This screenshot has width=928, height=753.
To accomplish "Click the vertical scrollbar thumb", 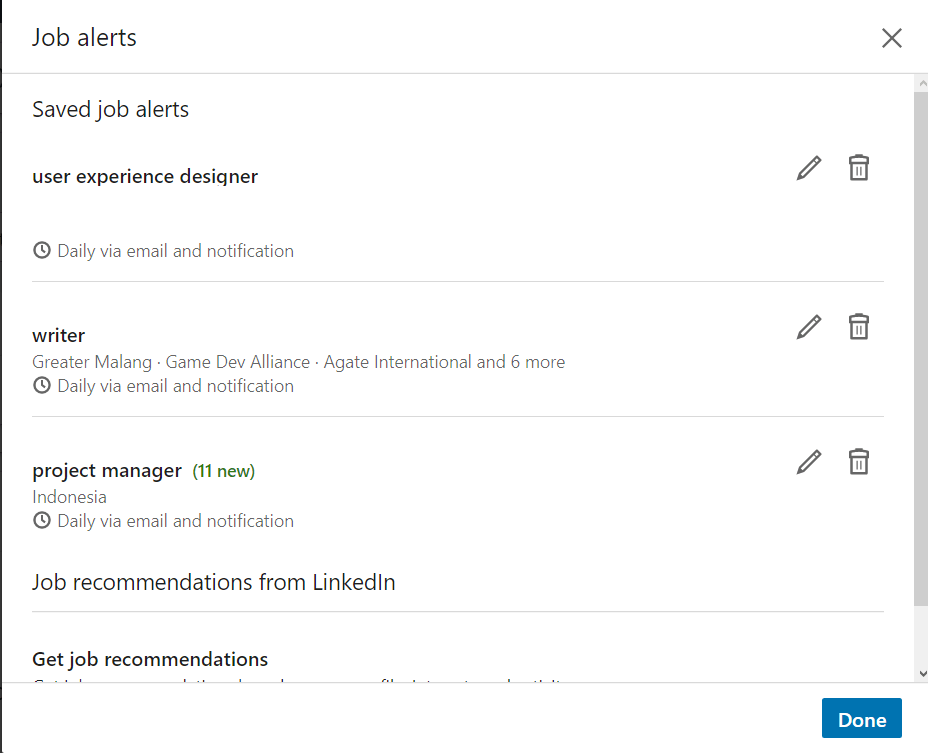I will click(921, 340).
